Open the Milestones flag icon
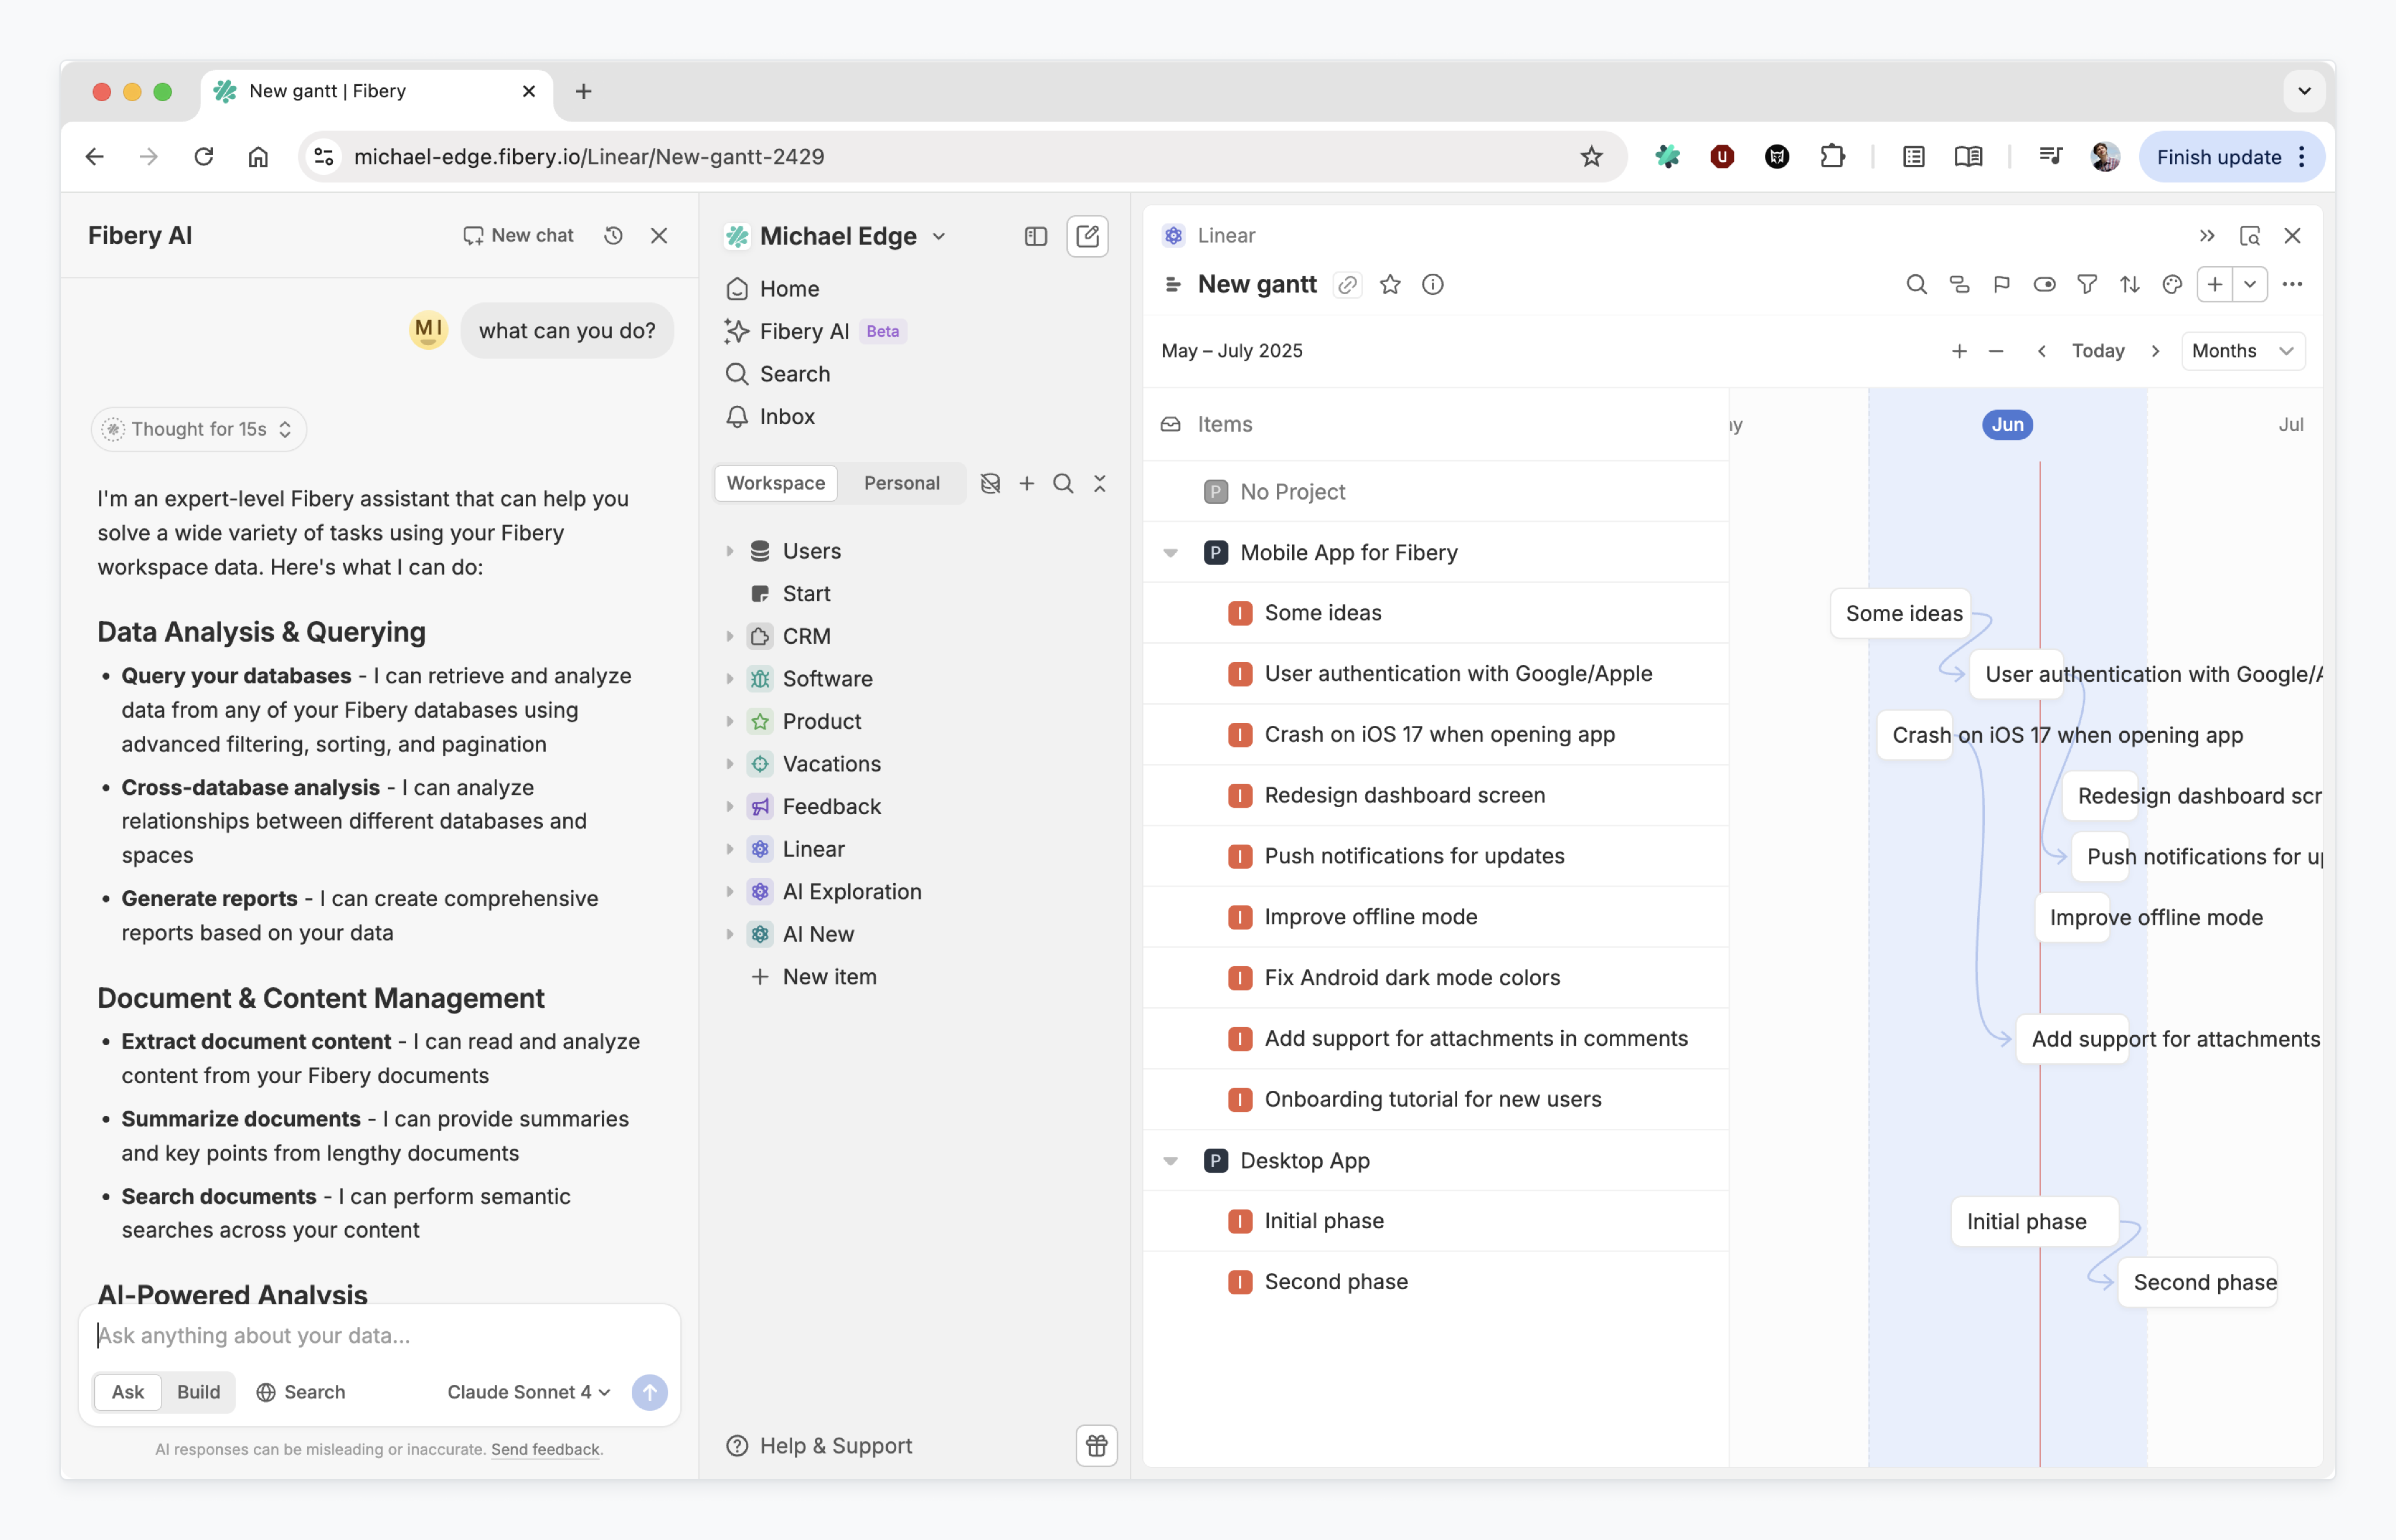The width and height of the screenshot is (2396, 1540). pos(2001,285)
